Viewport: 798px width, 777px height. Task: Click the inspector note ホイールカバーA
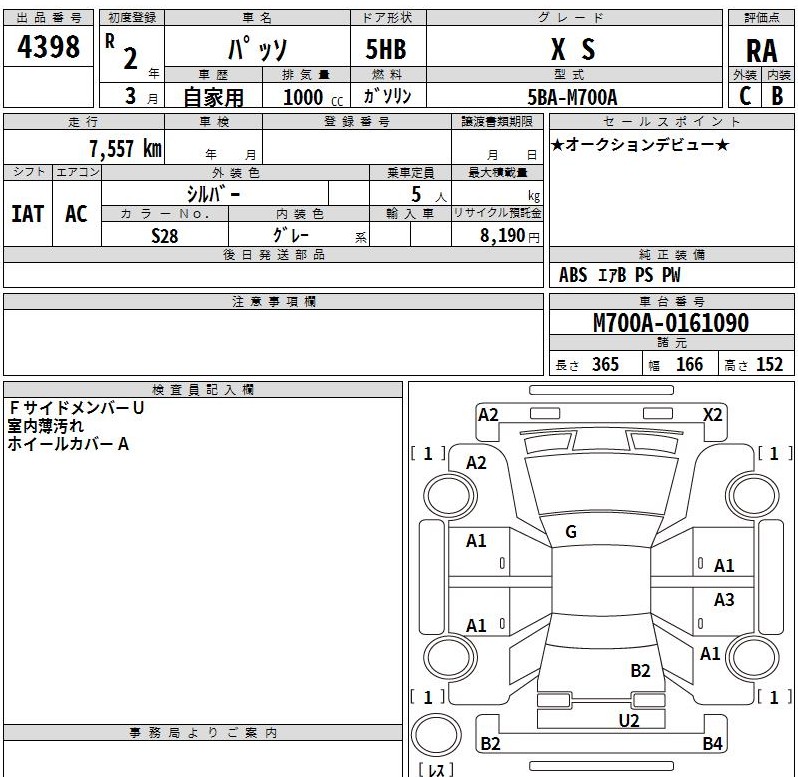[x=68, y=444]
